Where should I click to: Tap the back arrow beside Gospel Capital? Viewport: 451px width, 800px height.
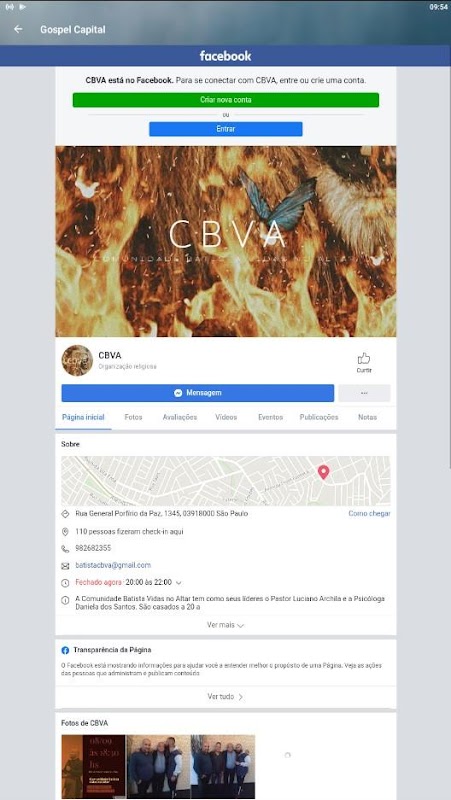(18, 29)
